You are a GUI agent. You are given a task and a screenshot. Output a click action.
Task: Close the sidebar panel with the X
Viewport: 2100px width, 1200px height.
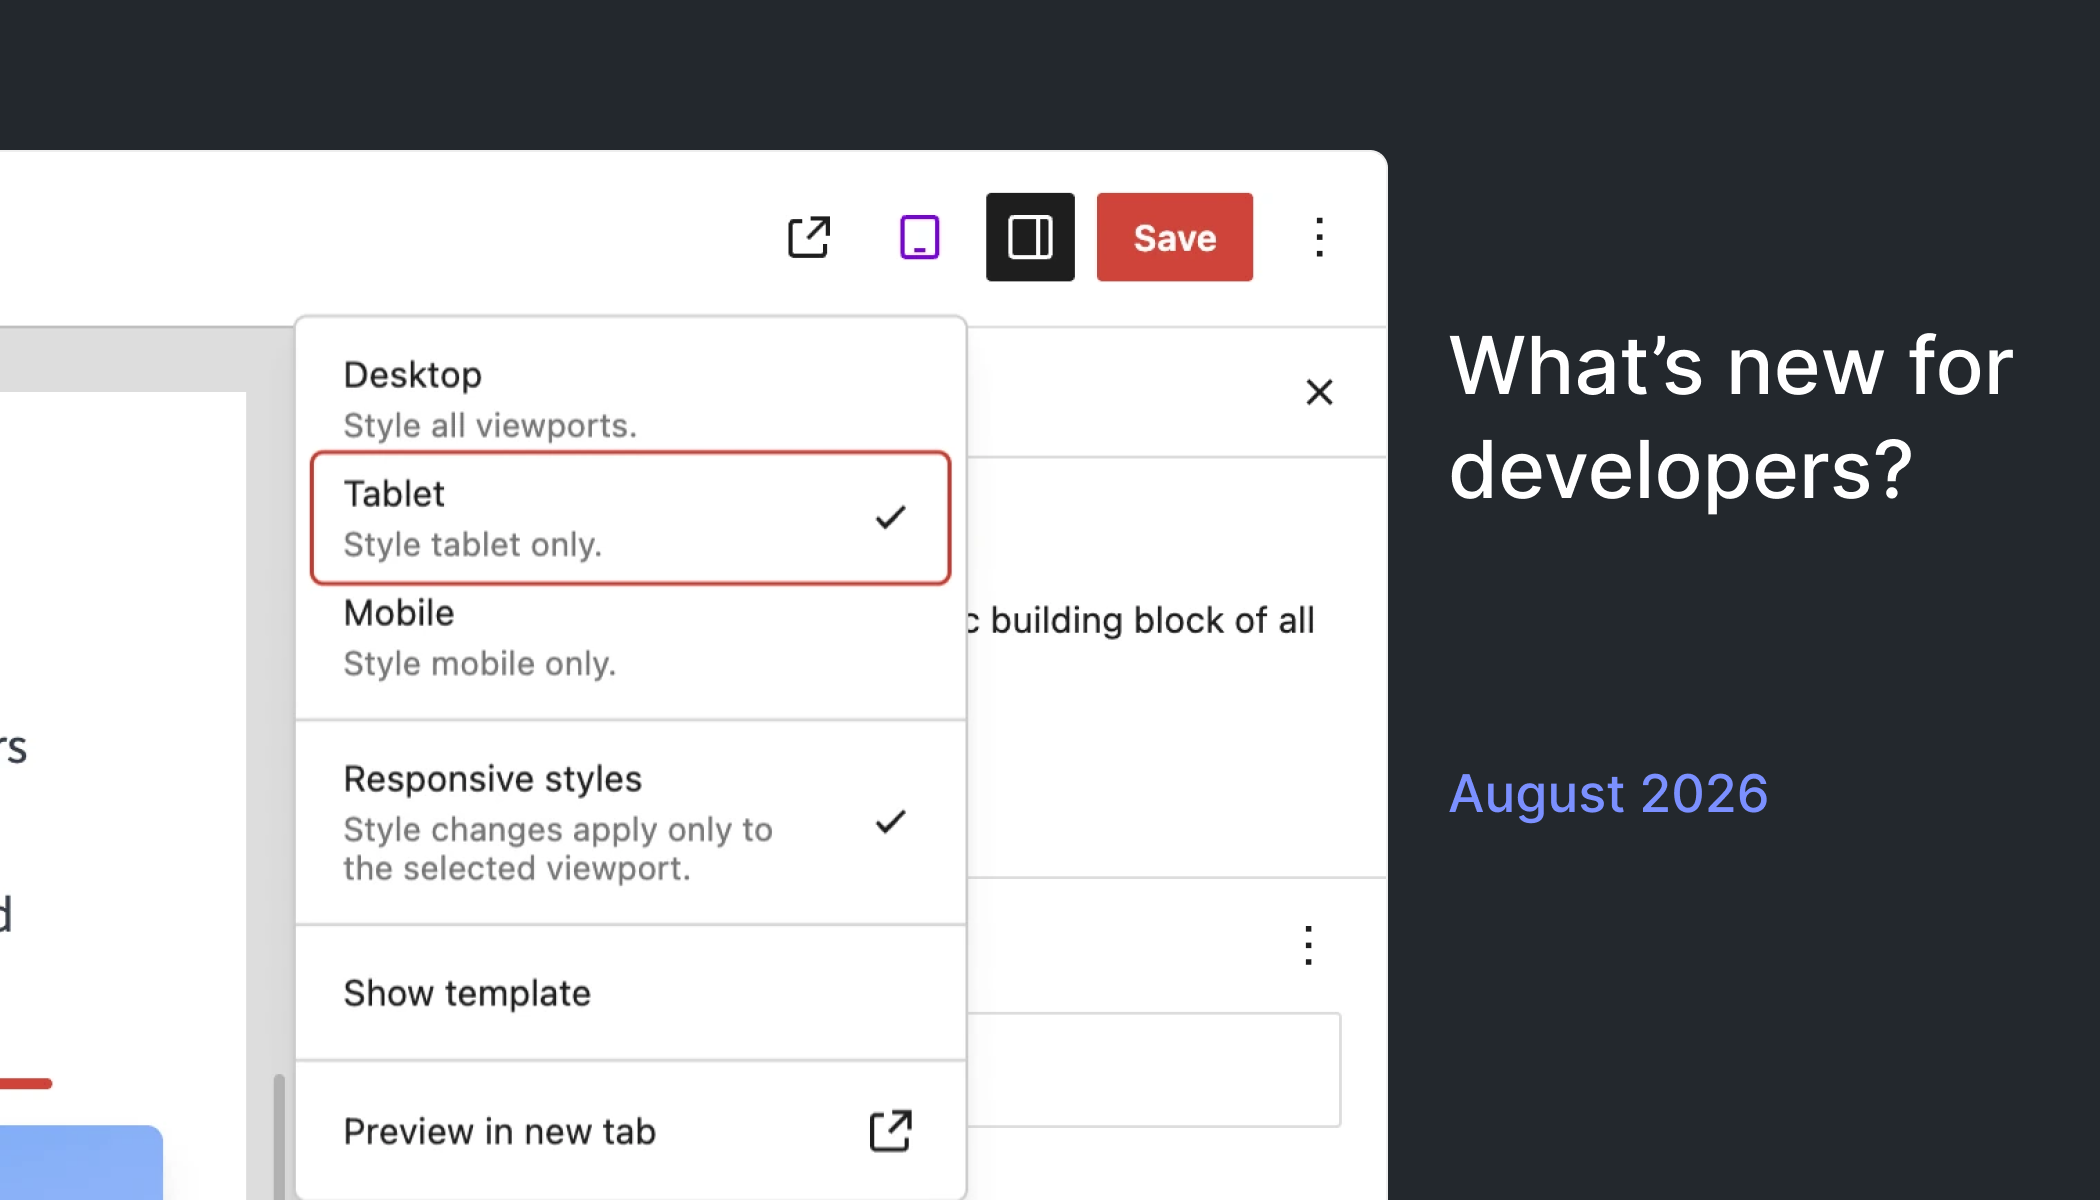1319,392
